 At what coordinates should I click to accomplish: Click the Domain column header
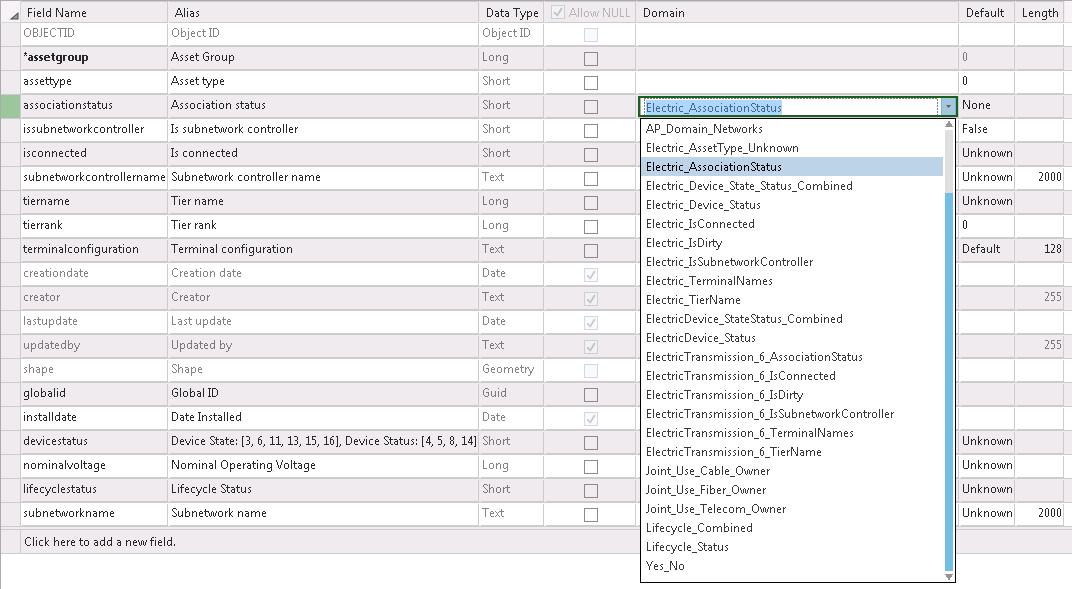797,12
